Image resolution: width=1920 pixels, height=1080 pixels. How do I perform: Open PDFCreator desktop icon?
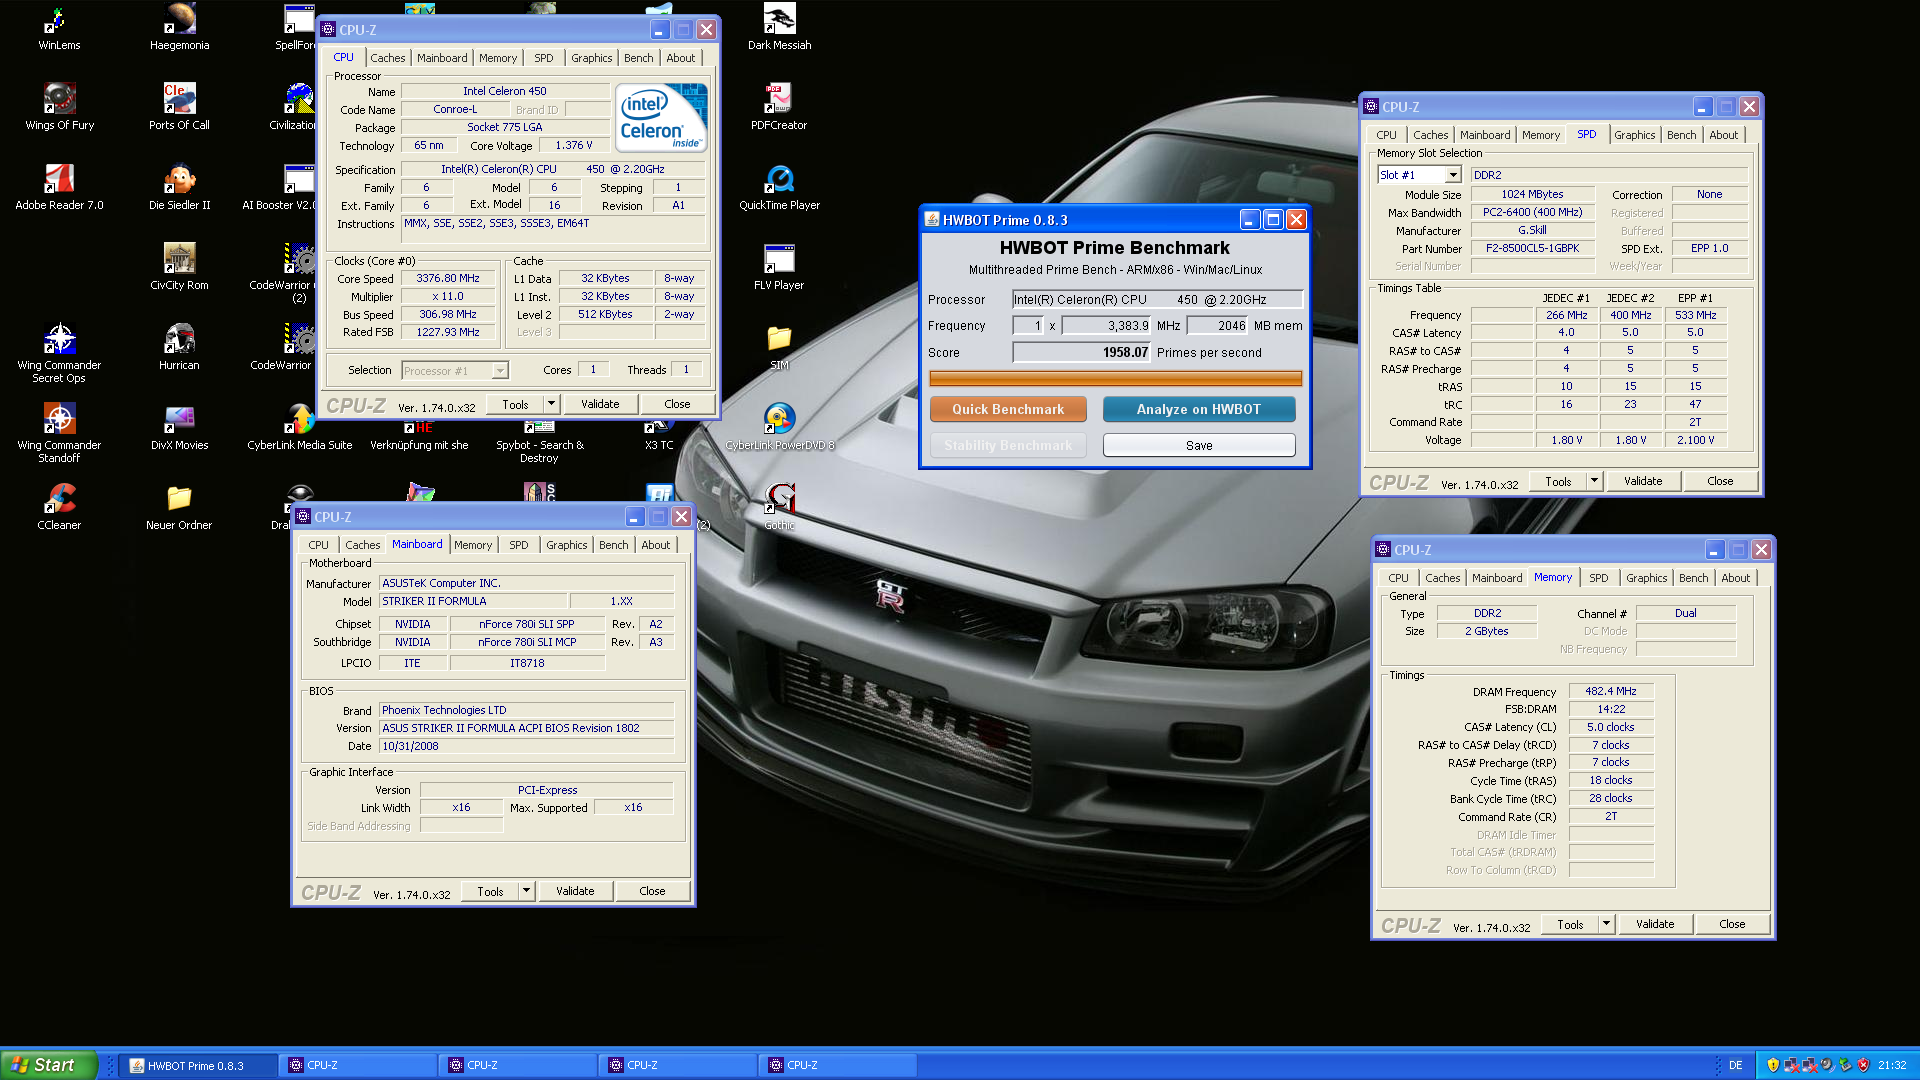[x=780, y=107]
